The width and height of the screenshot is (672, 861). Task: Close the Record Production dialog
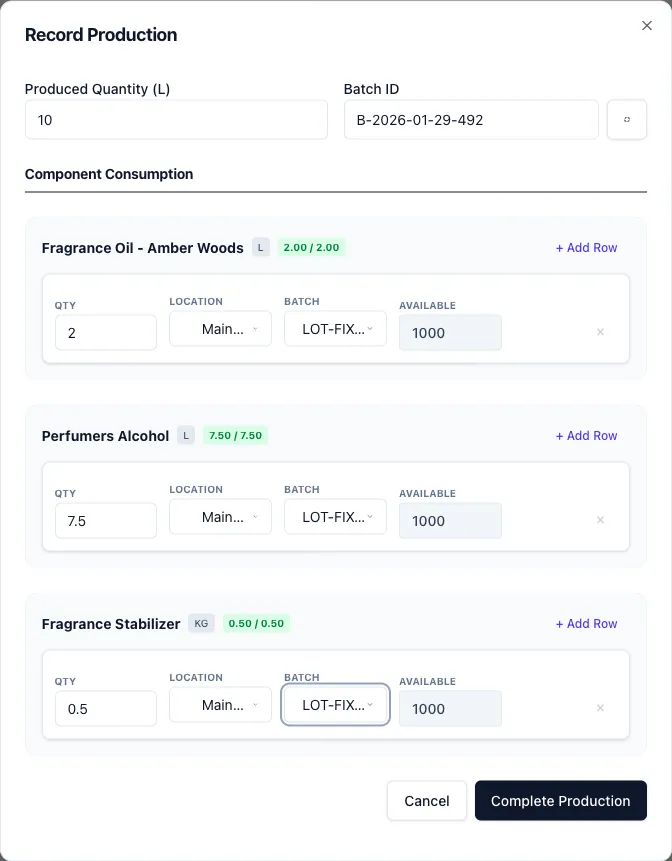tap(647, 26)
